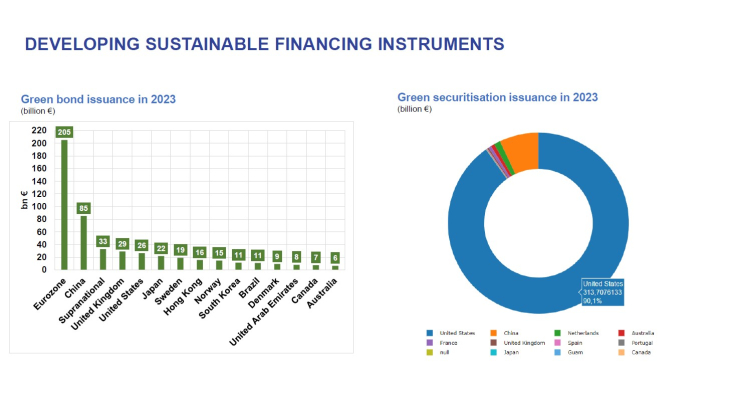
Task: Click the green Netherlands legend swatch
Action: 557,333
